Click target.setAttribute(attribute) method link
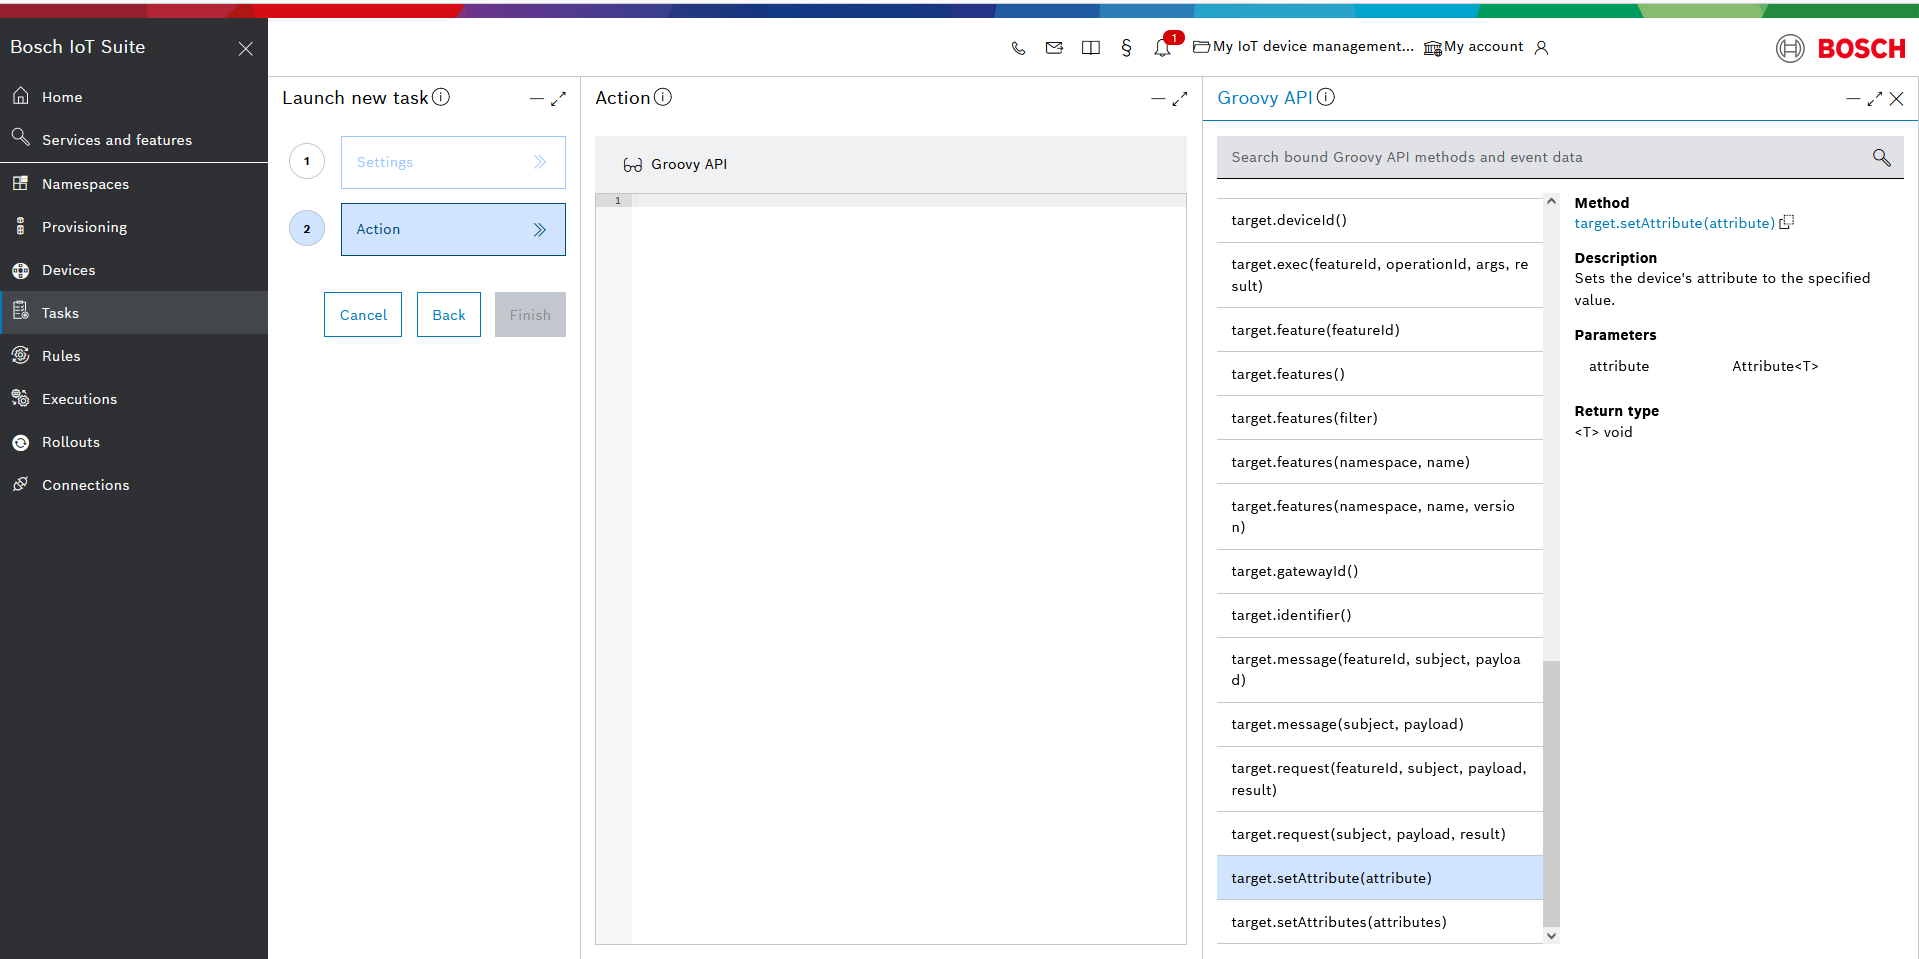 1674,223
